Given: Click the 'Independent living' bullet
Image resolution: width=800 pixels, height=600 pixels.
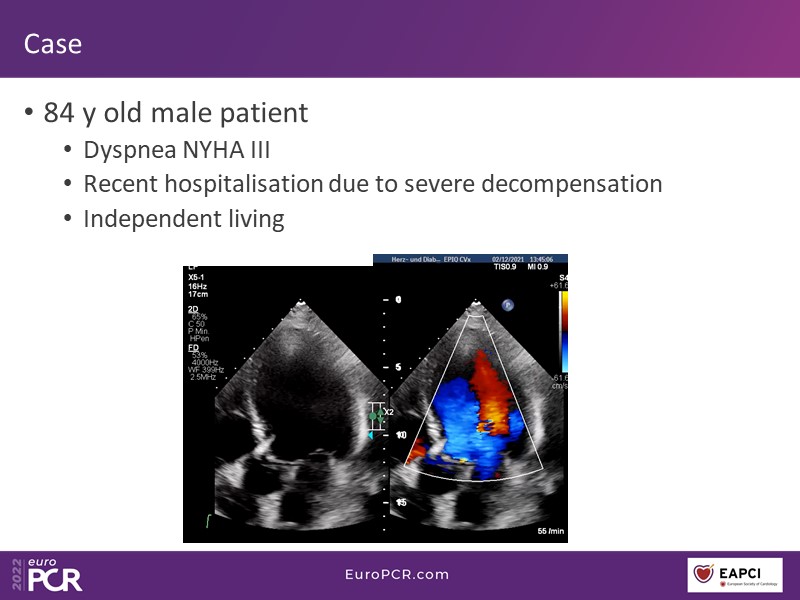Looking at the screenshot, I should click(x=184, y=219).
